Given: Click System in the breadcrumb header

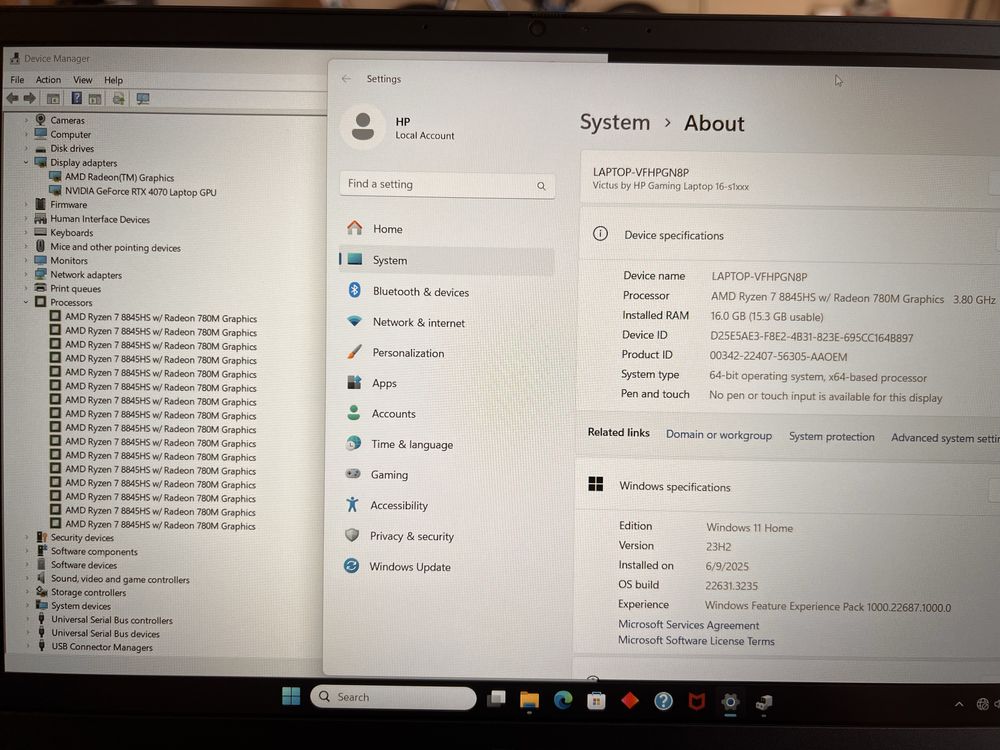Looking at the screenshot, I should coord(615,122).
